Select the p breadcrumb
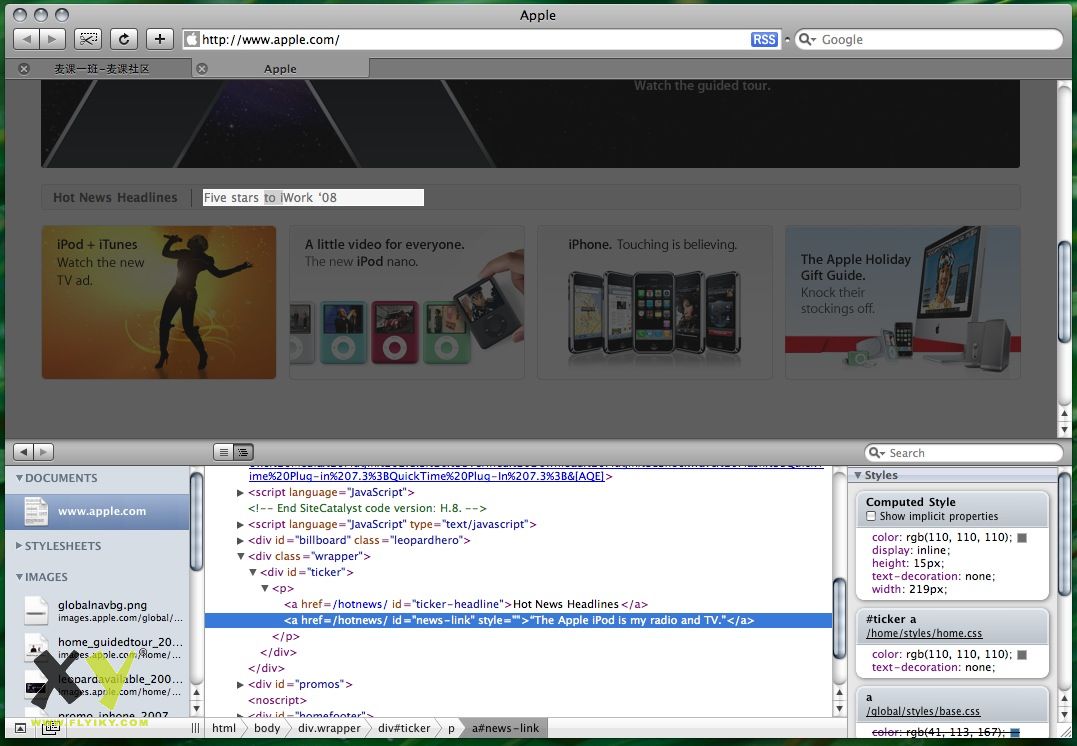Viewport: 1077px width, 746px height. tap(451, 728)
